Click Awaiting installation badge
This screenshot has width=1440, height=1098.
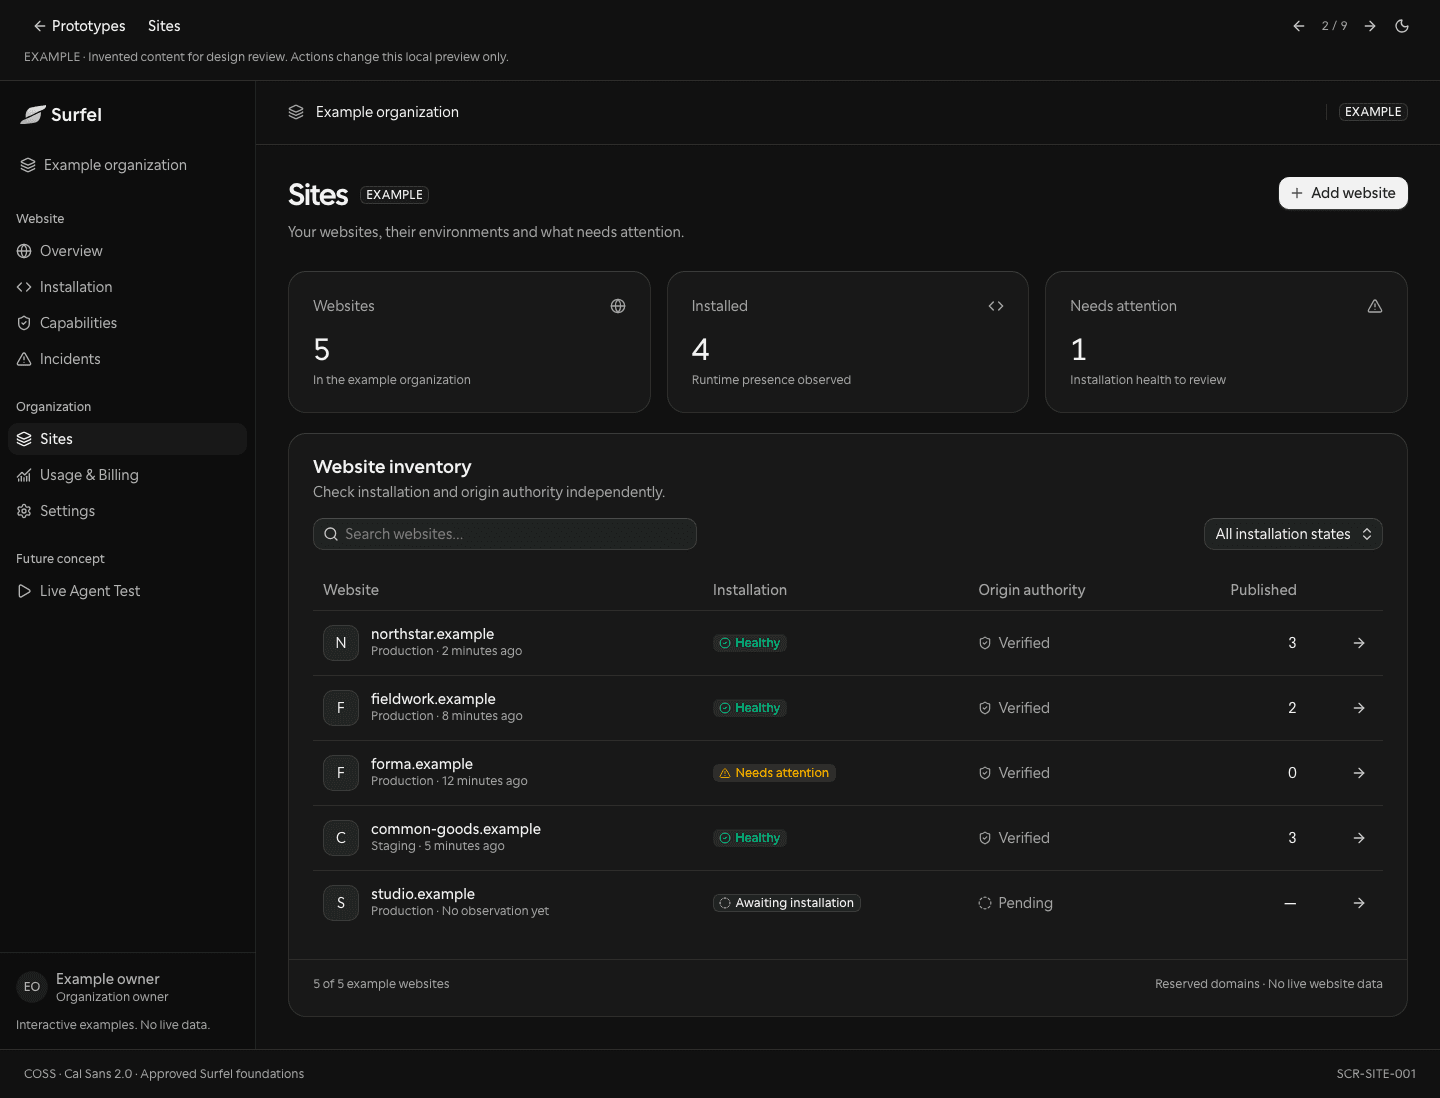787,903
